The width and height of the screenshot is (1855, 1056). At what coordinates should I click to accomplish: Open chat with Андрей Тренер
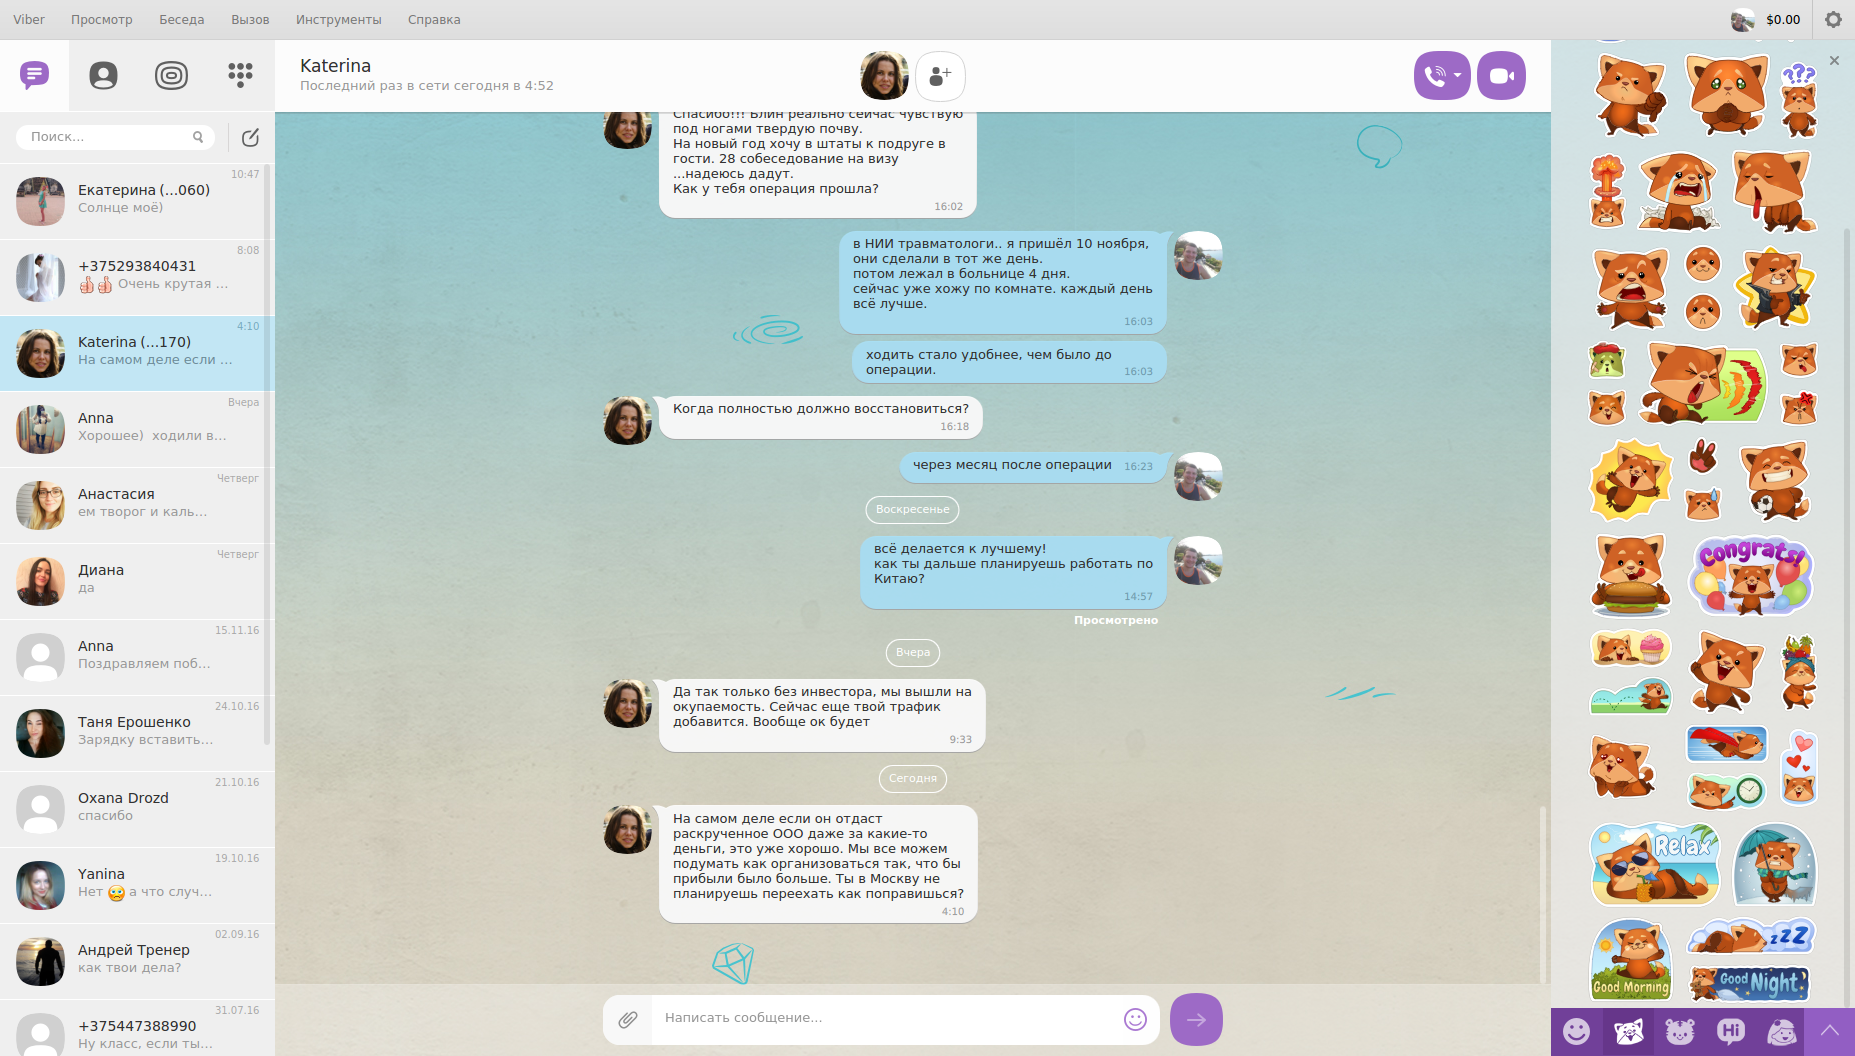[137, 961]
